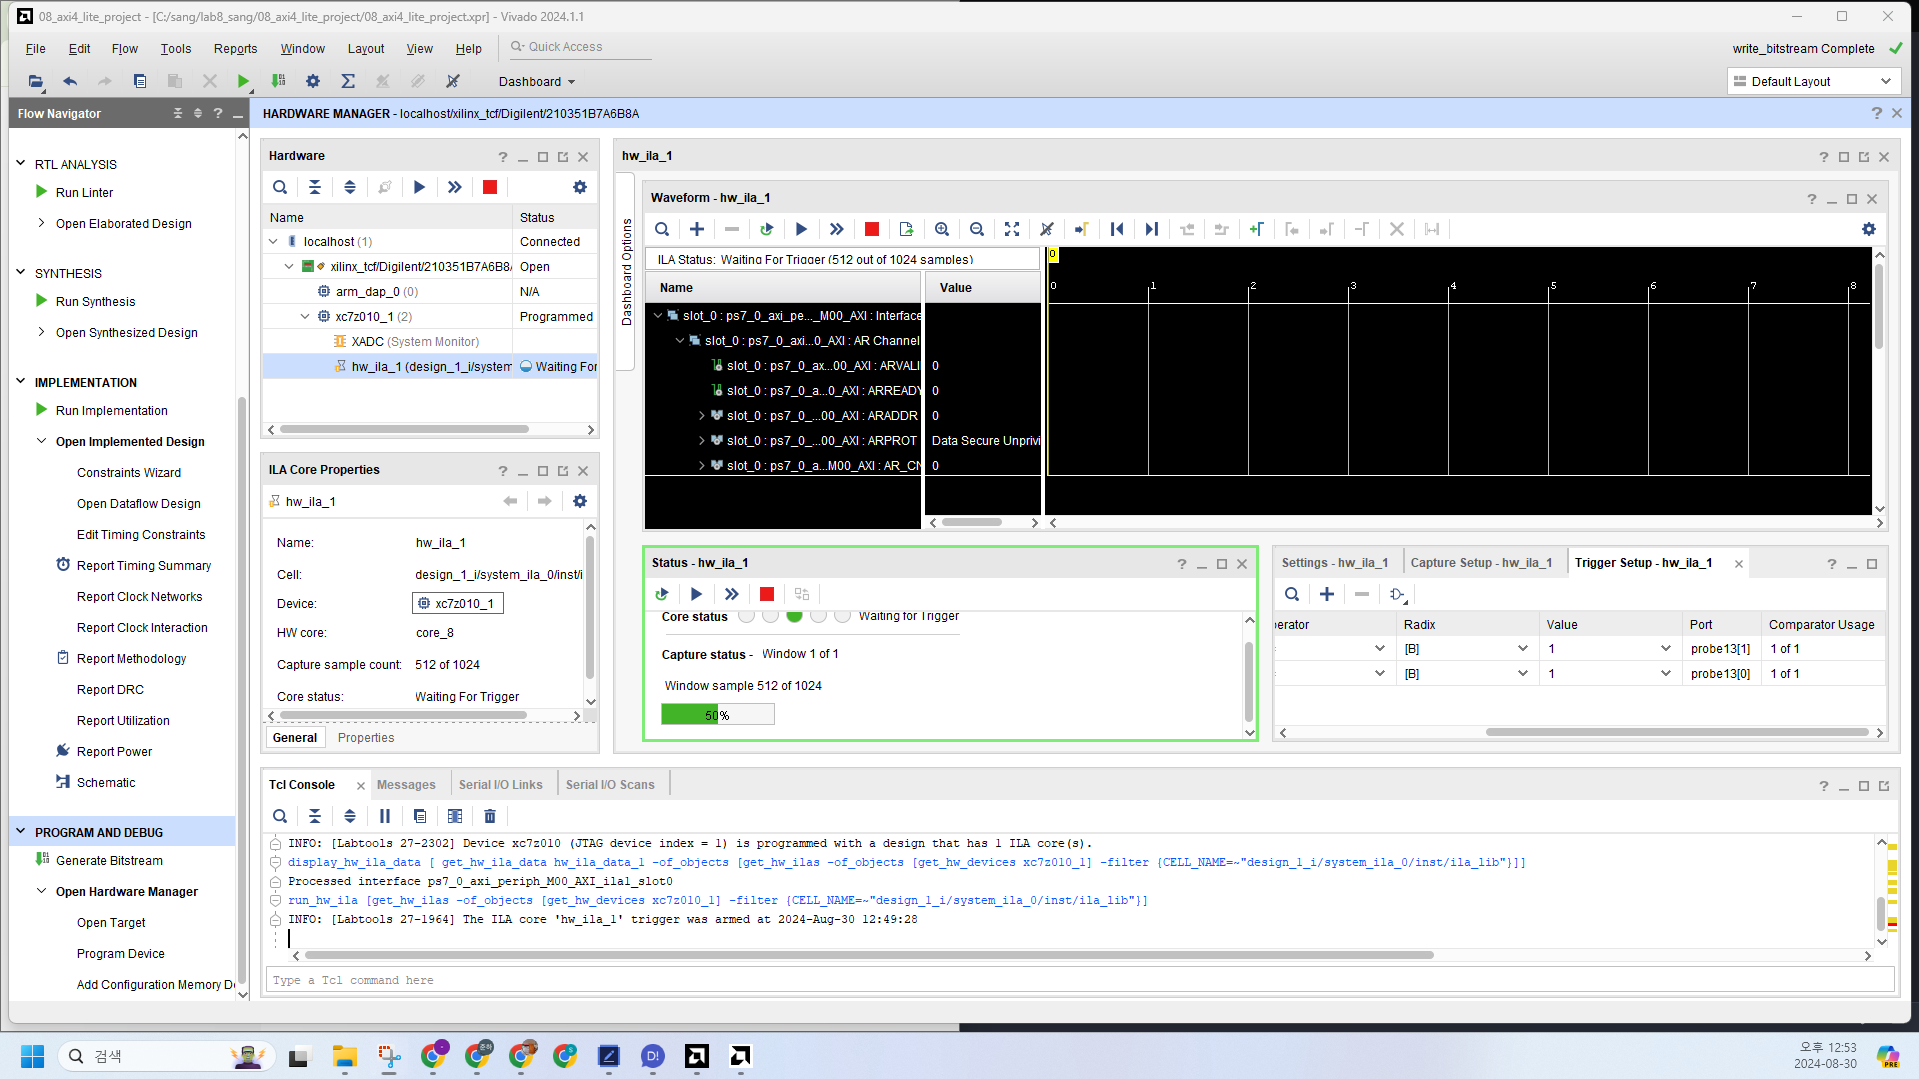Click Trigger Setup horizontal scrollbar
This screenshot has width=1919, height=1079.
click(1677, 732)
